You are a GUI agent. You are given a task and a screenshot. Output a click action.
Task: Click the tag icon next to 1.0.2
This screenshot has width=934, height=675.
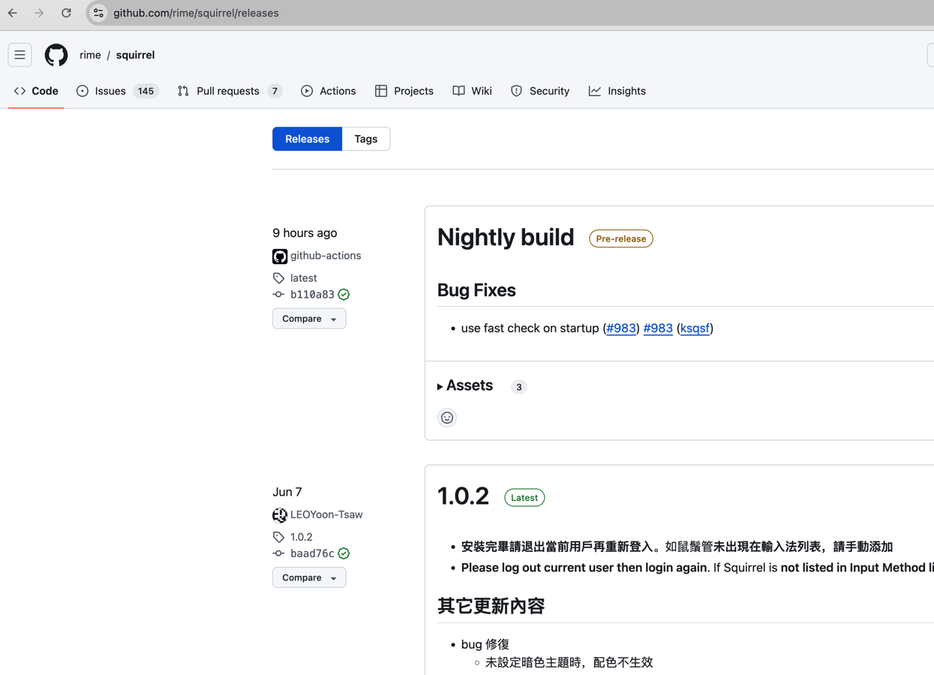click(278, 537)
